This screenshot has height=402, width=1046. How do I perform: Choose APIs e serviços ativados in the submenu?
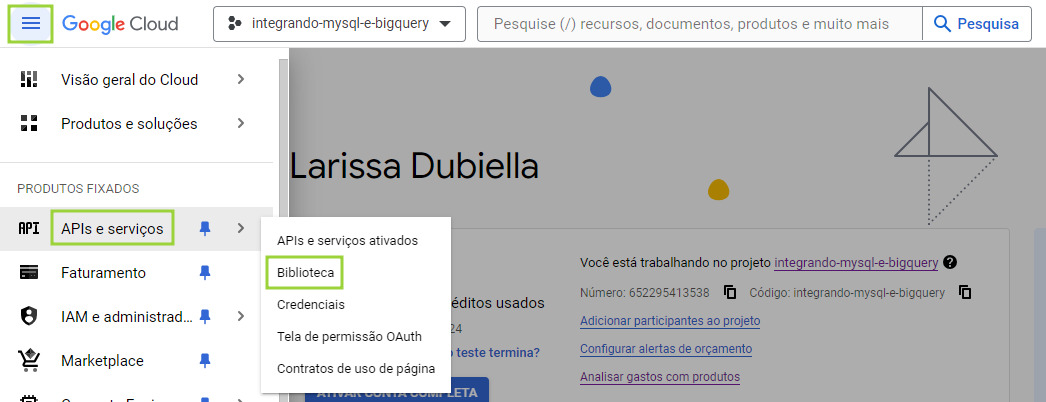click(x=348, y=240)
